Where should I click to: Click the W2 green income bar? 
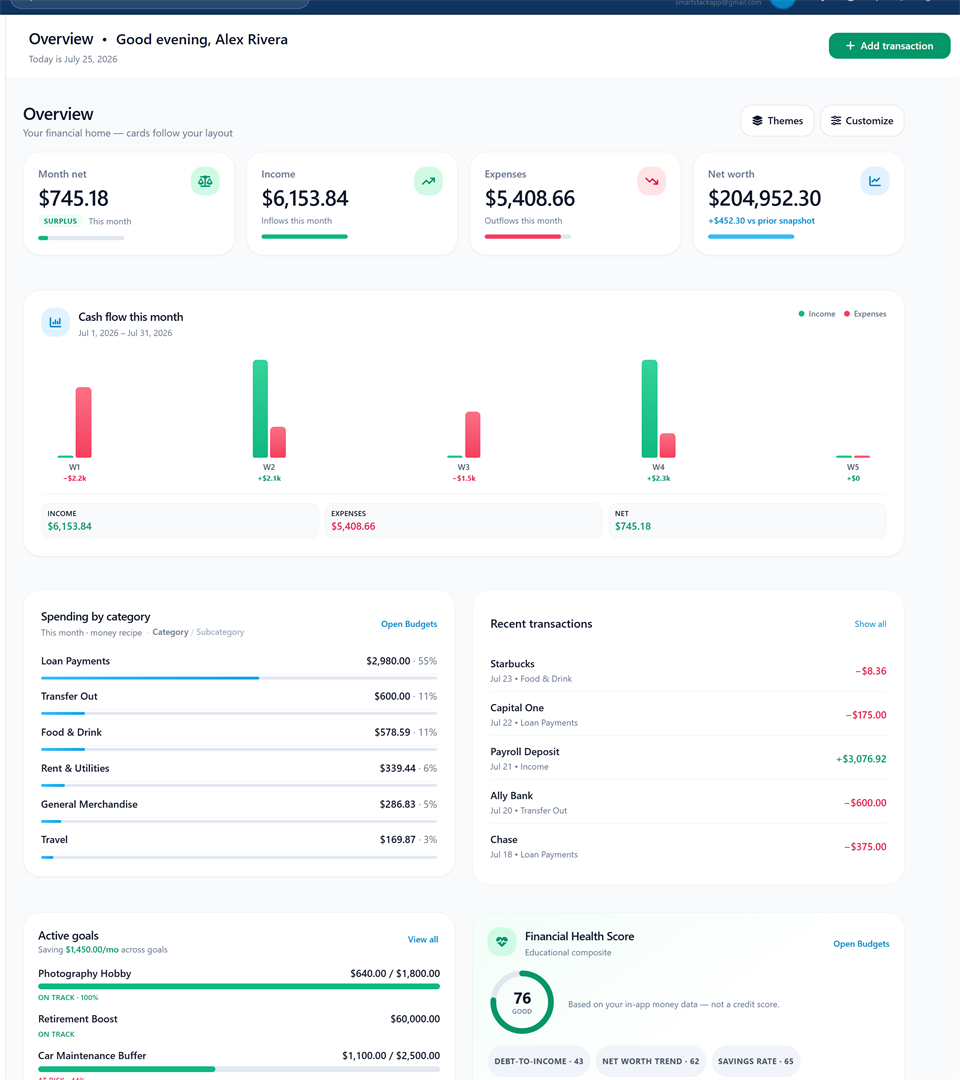point(260,408)
